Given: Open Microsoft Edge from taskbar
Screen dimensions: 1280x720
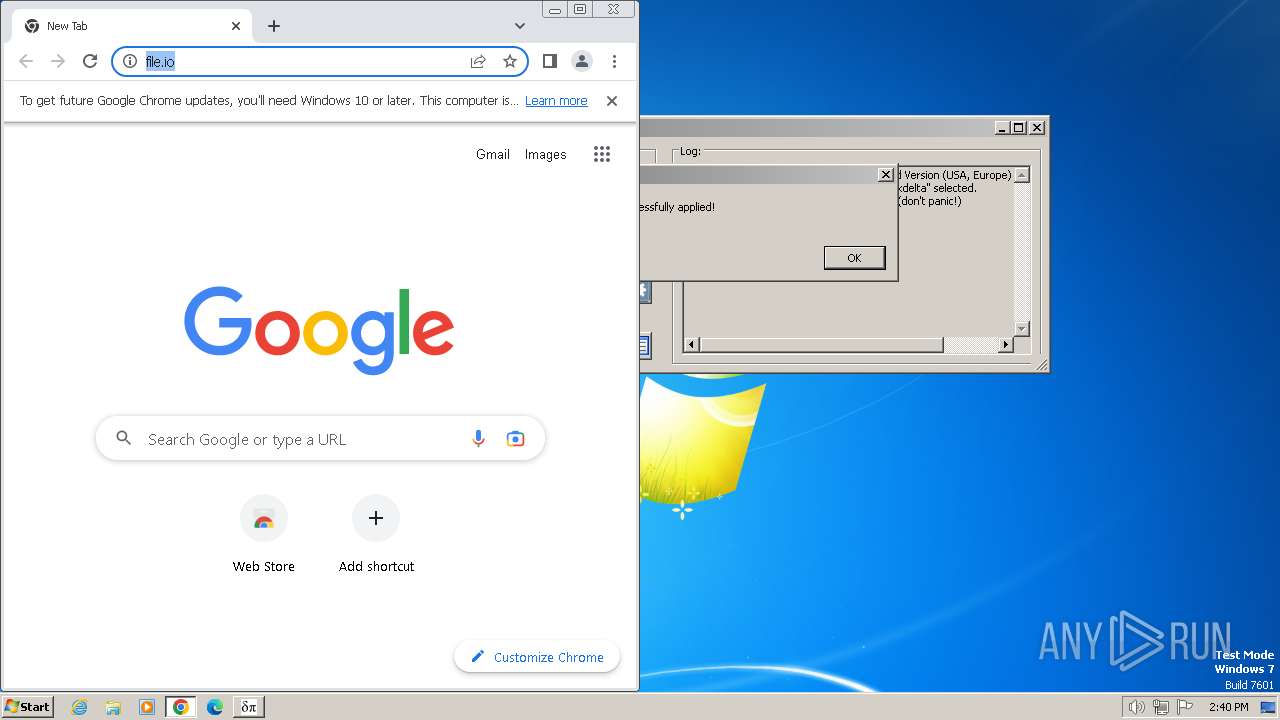Looking at the screenshot, I should (215, 707).
